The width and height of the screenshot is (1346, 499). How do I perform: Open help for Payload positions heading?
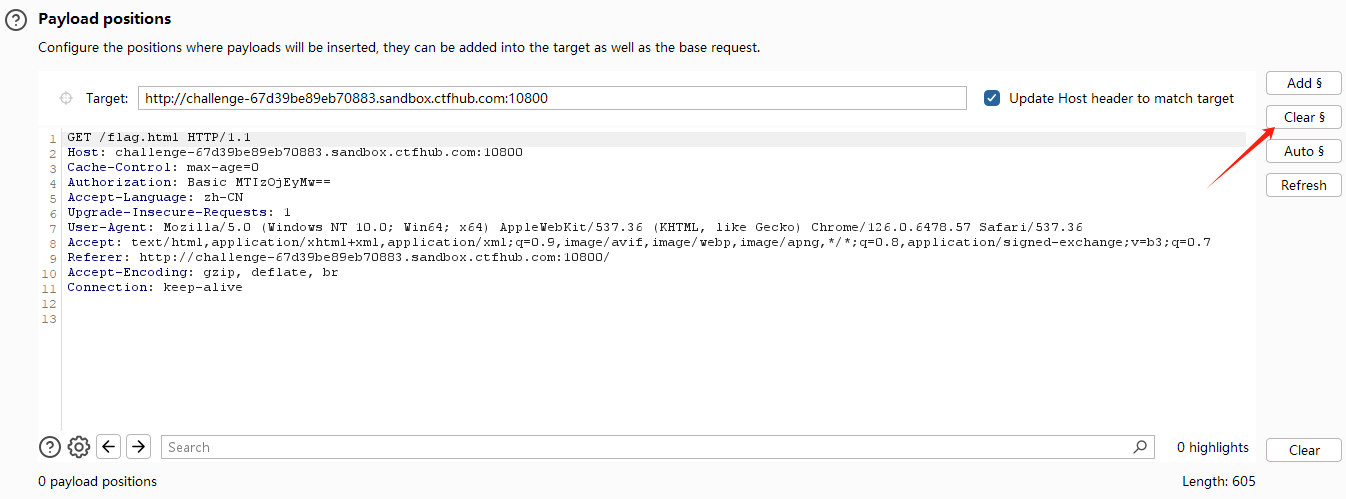click(16, 20)
